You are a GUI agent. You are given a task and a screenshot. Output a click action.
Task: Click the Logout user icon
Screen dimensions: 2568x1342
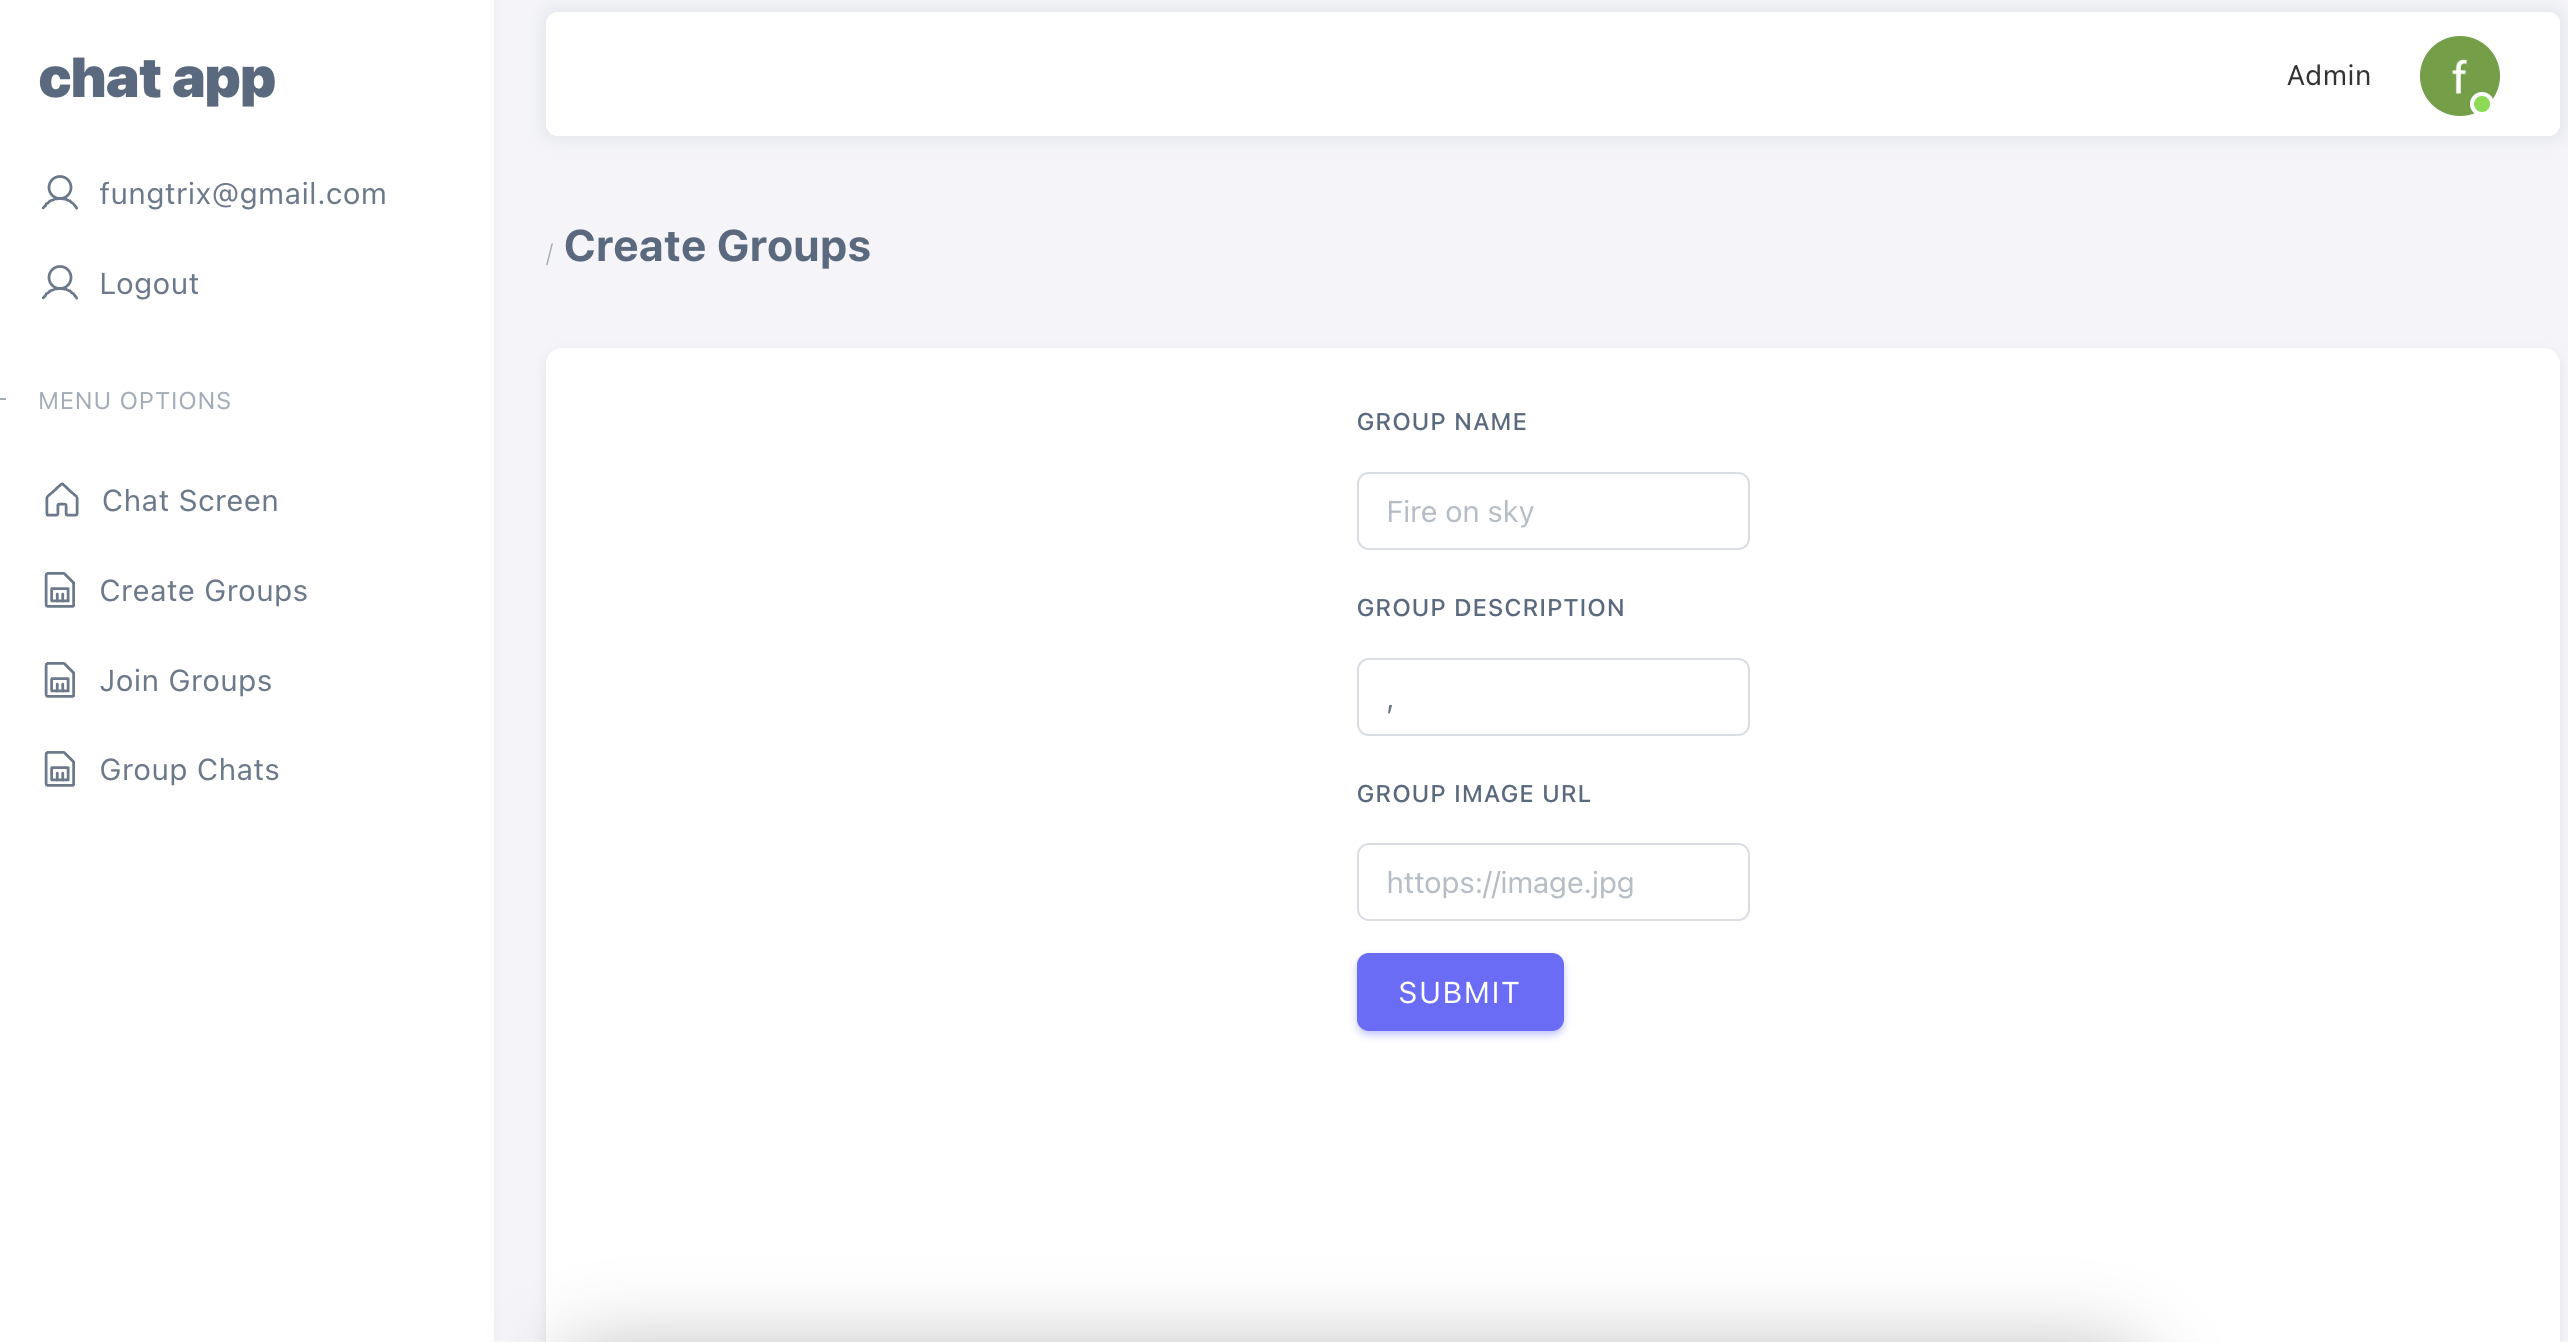coord(60,283)
